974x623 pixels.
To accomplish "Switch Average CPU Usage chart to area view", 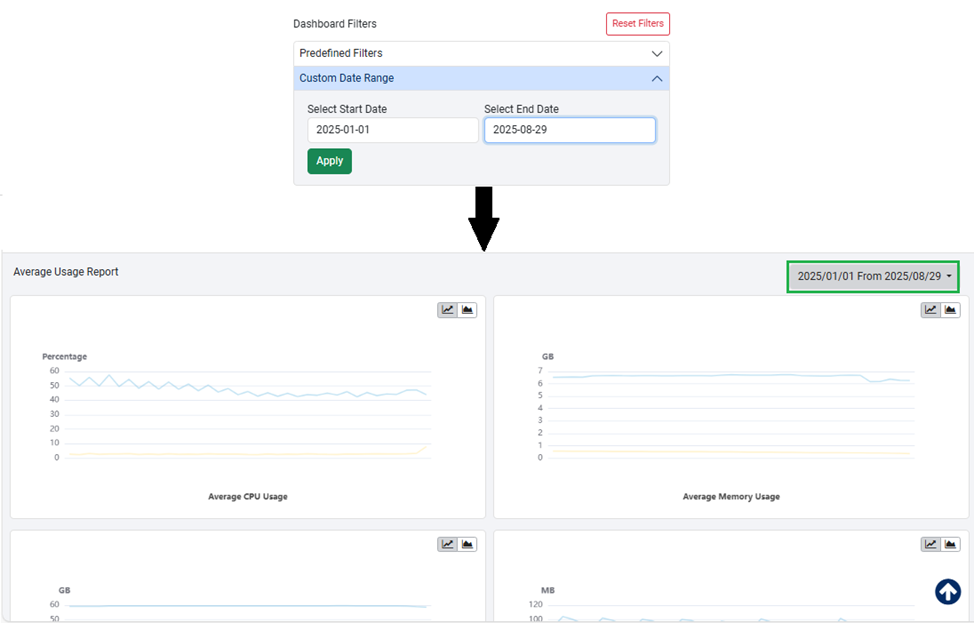I will point(468,310).
